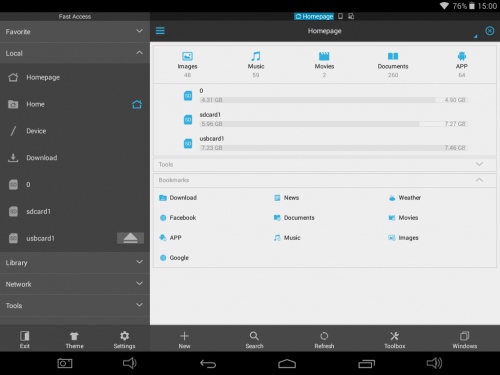Open Settings from the bottom bar
This screenshot has height=375, width=500.
(x=124, y=339)
